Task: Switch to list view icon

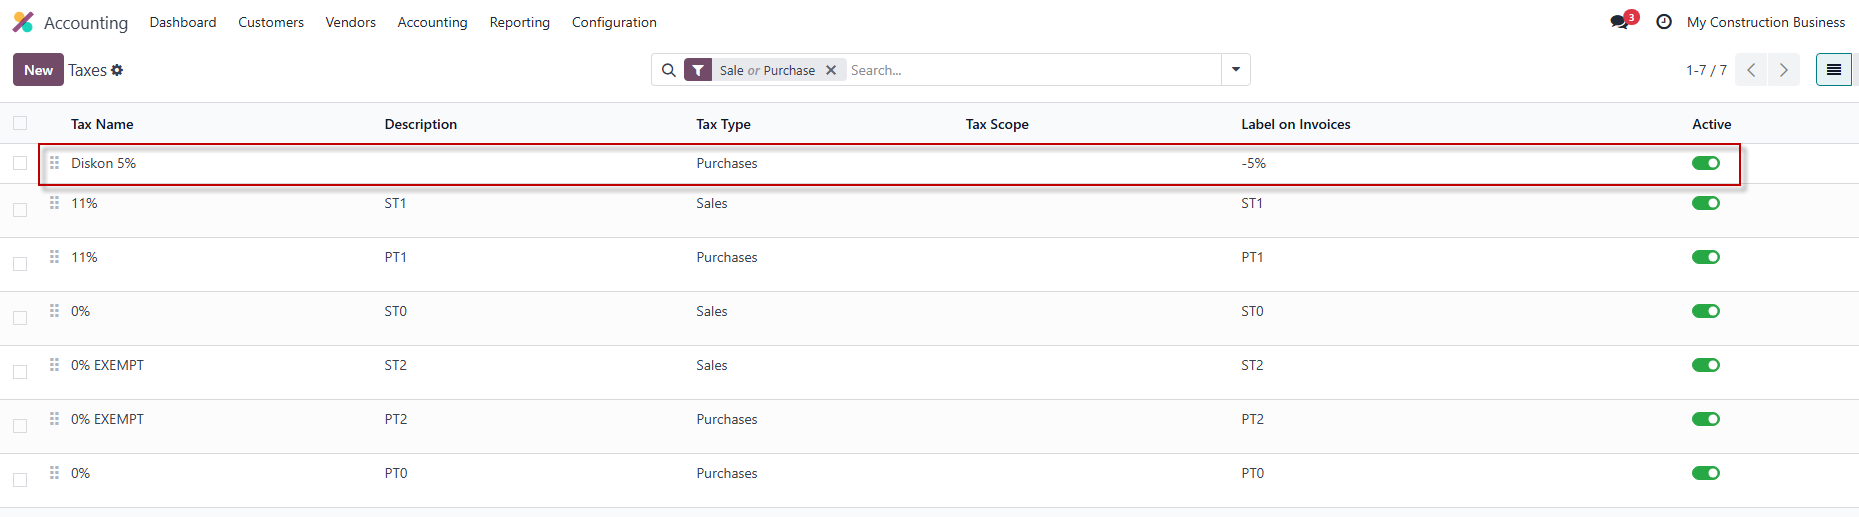Action: [1833, 70]
